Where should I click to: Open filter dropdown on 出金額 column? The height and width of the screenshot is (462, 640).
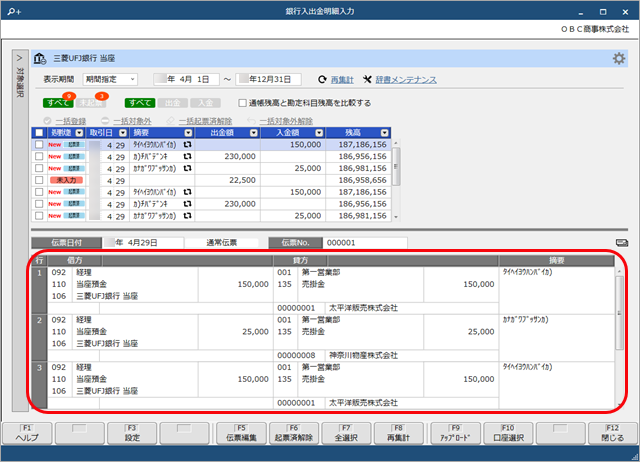(x=254, y=133)
